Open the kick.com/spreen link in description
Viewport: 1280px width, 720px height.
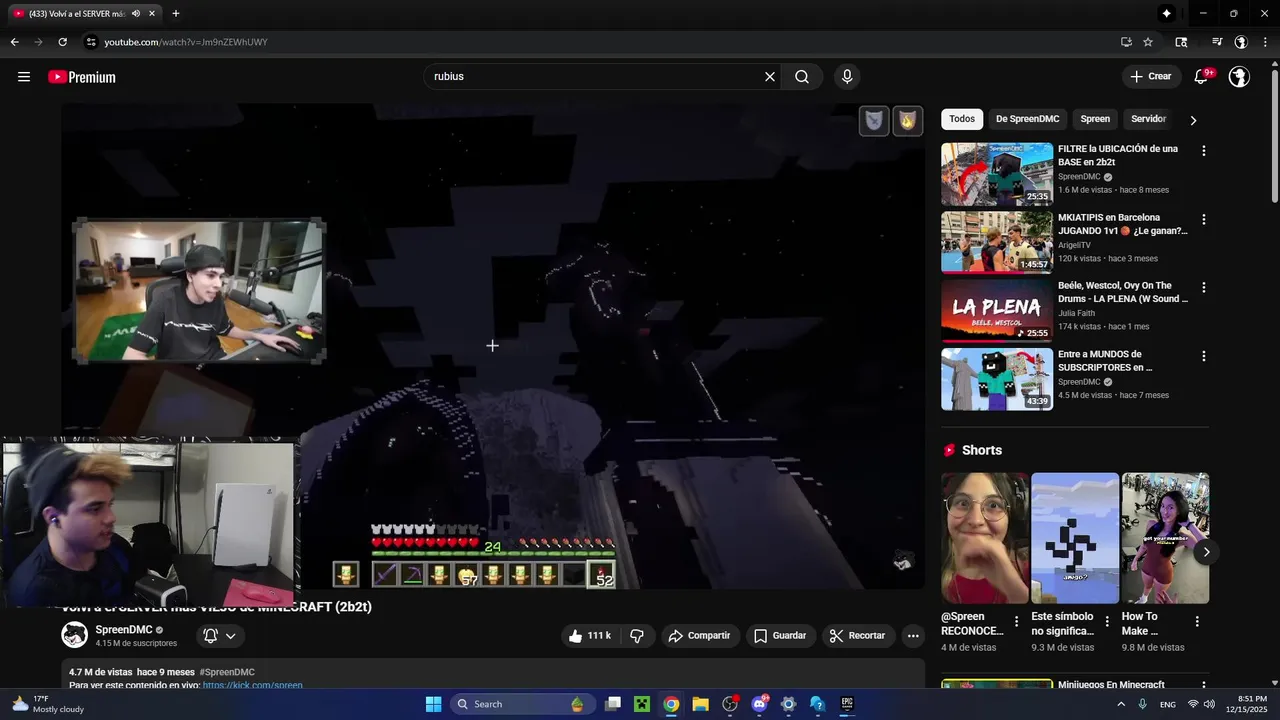click(252, 686)
